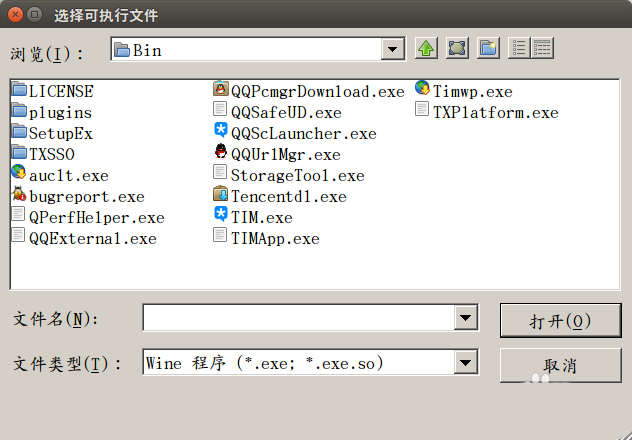Go up one folder level
The height and width of the screenshot is (440, 632).
[x=426, y=48]
